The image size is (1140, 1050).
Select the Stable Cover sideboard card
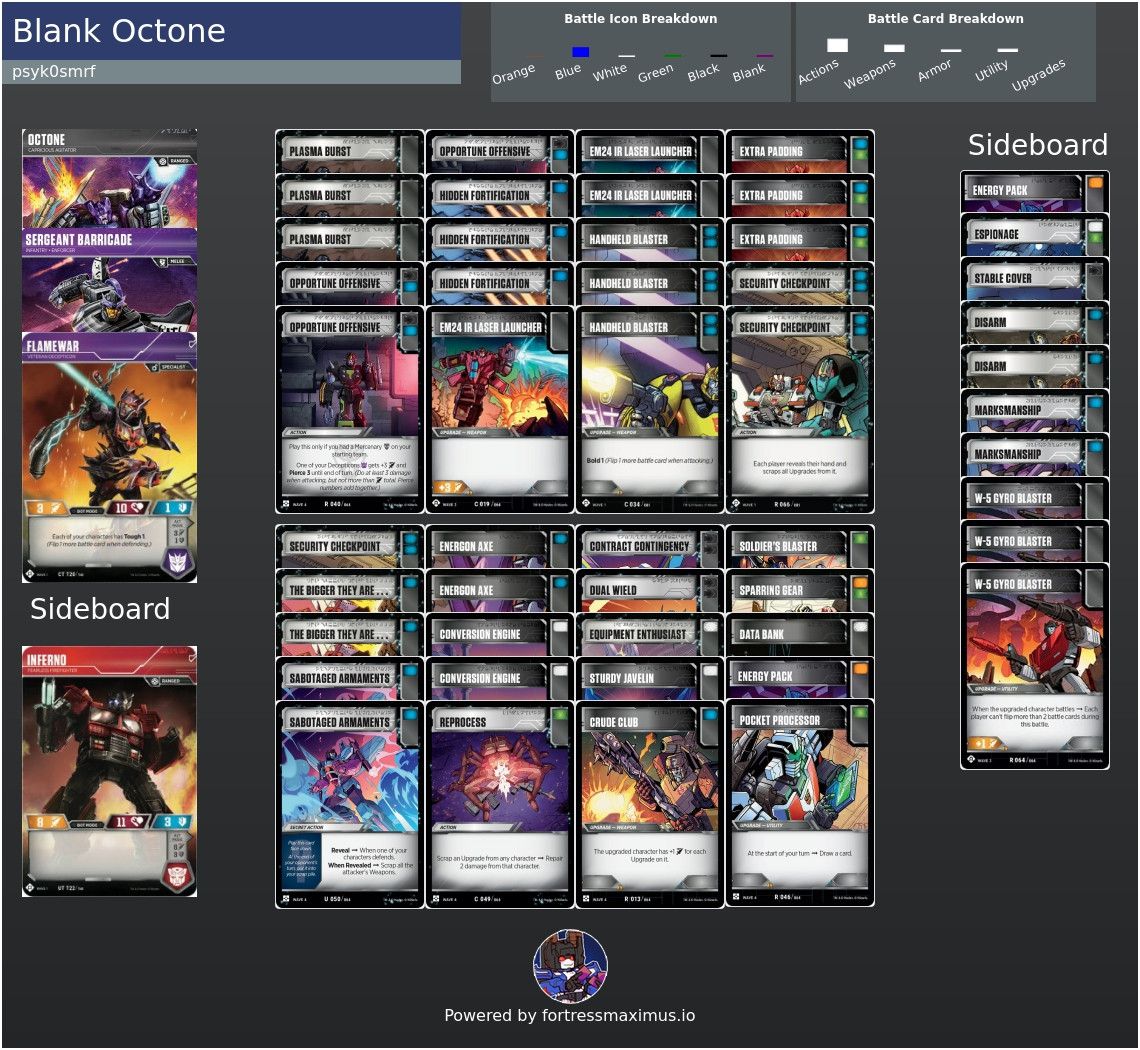click(1035, 278)
